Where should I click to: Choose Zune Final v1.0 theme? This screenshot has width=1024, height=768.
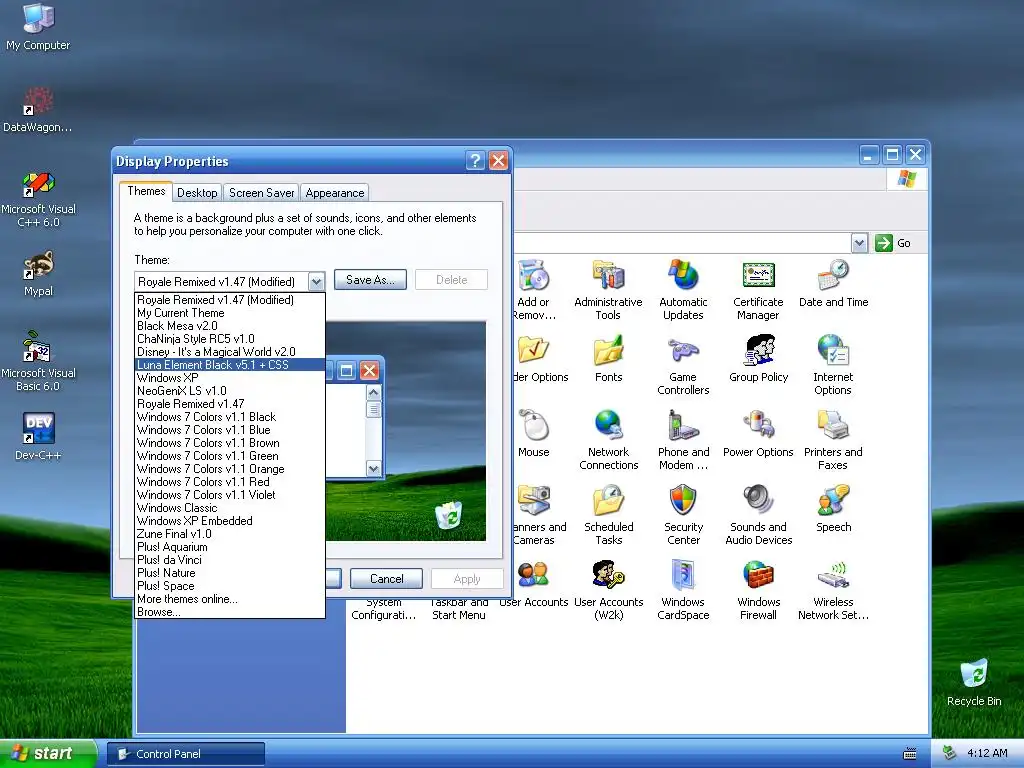pyautogui.click(x=230, y=534)
